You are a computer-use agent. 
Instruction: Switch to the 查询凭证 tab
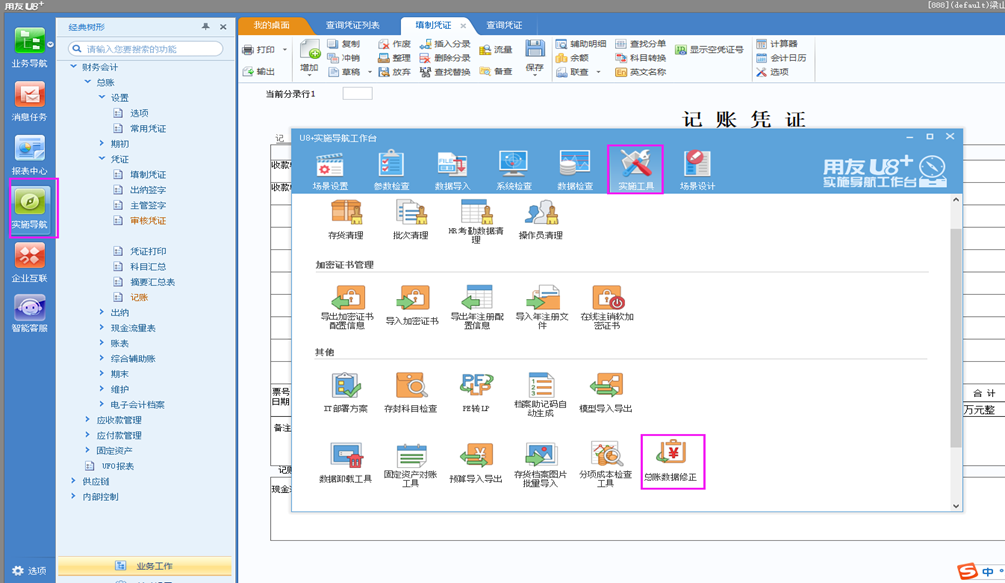(x=504, y=25)
